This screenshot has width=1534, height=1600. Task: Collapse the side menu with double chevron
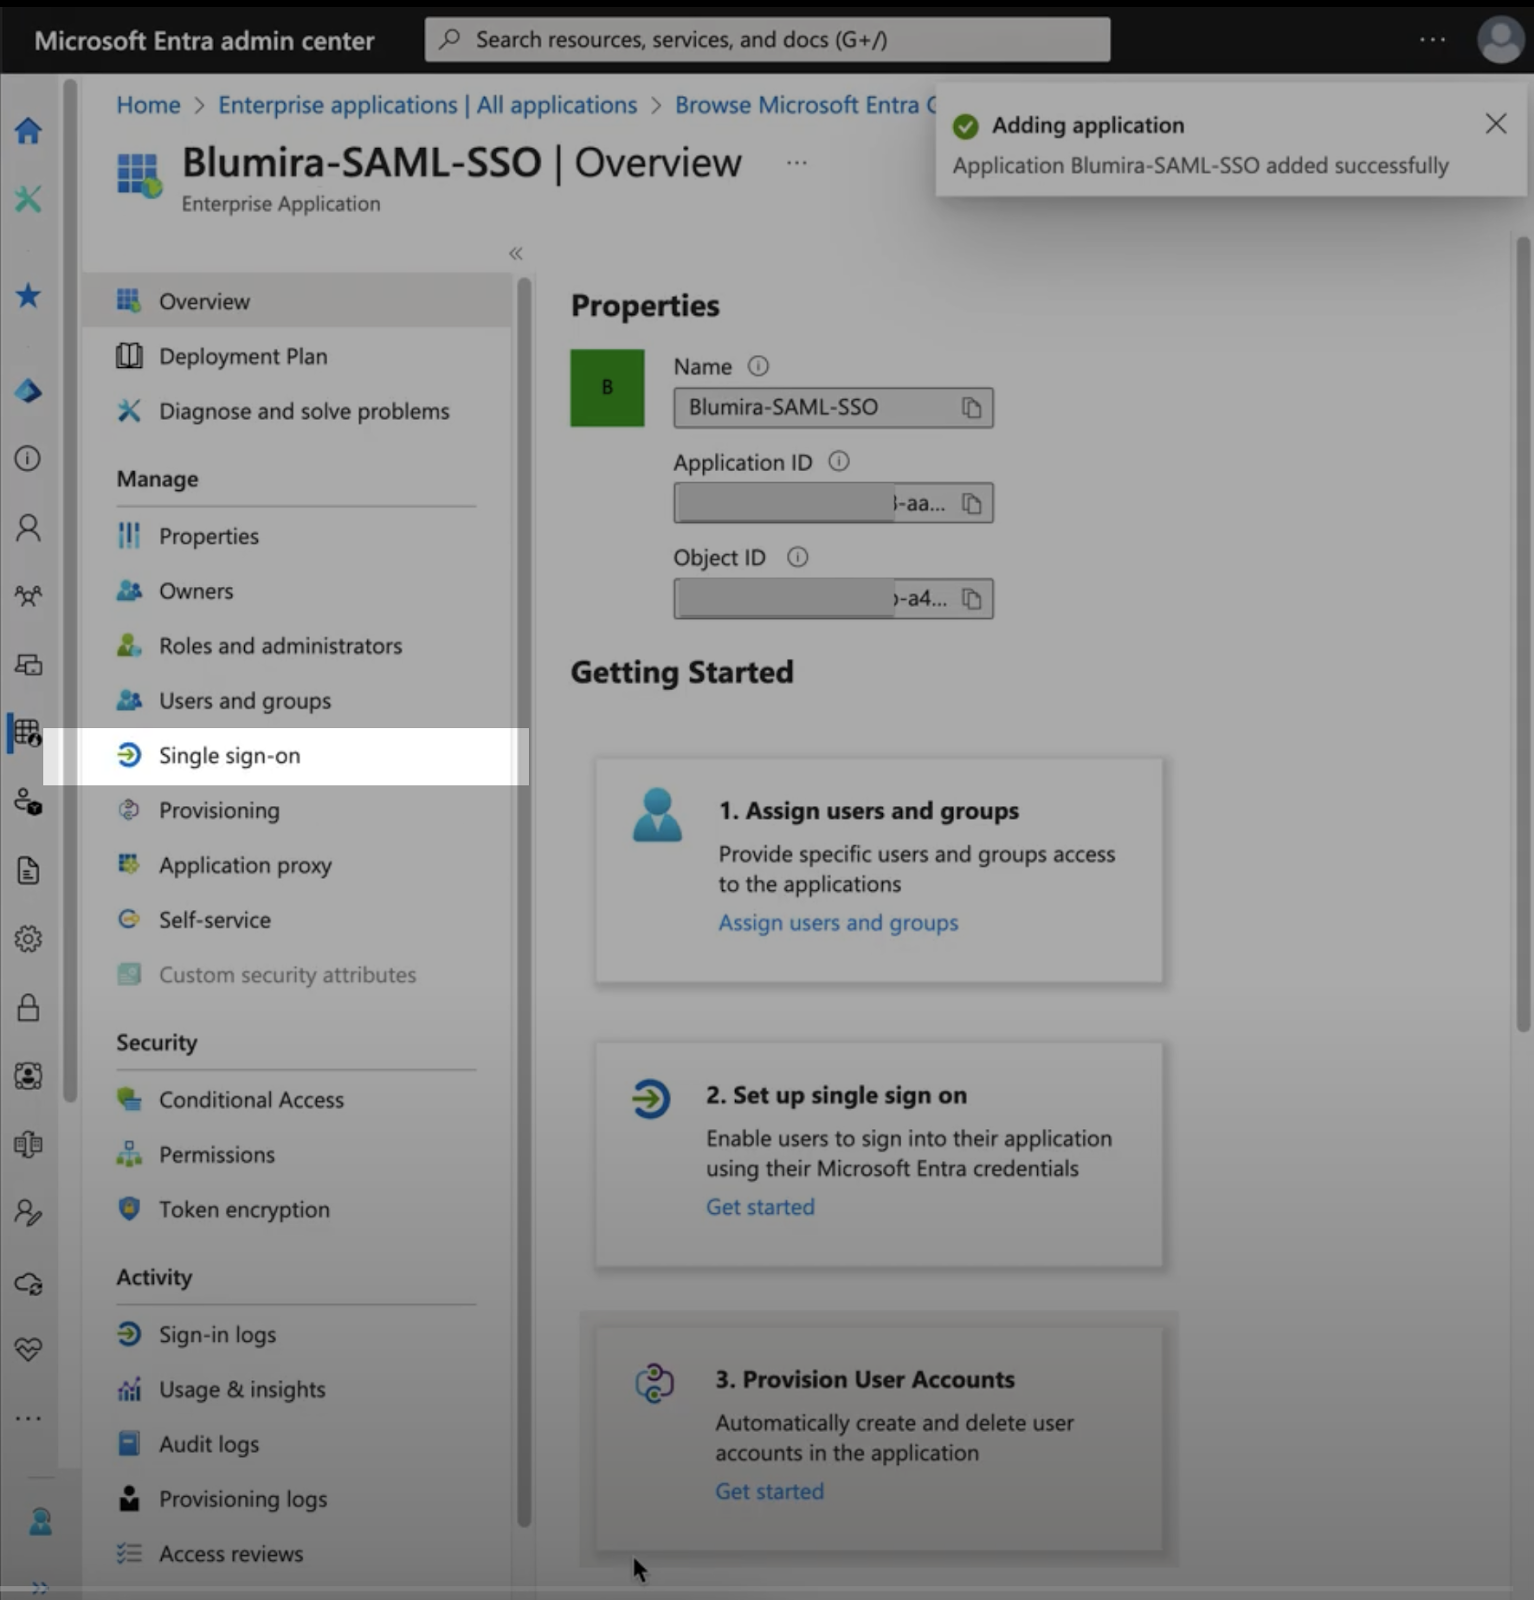pos(515,253)
